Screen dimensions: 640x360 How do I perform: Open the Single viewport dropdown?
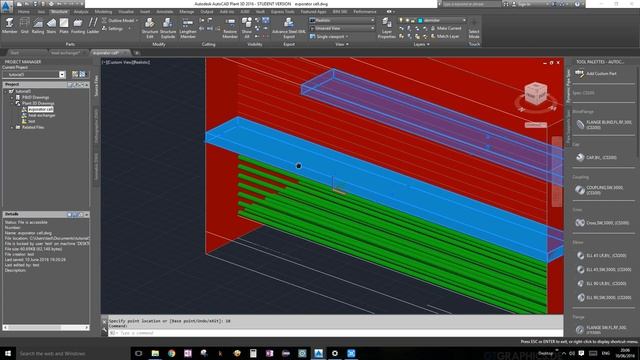tap(329, 36)
